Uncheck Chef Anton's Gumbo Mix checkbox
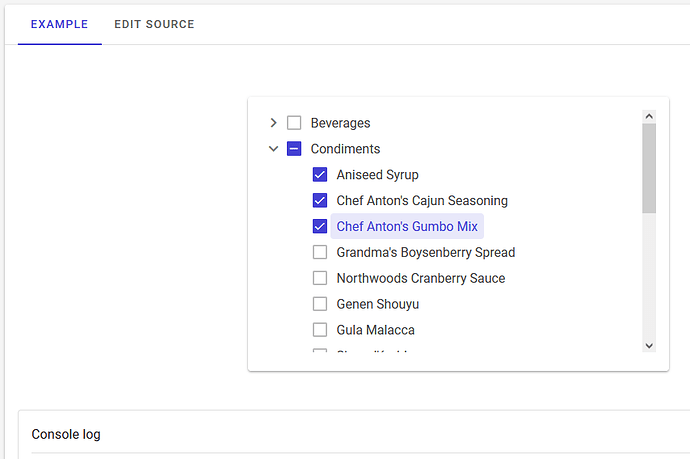This screenshot has width=690, height=459. pyautogui.click(x=320, y=226)
